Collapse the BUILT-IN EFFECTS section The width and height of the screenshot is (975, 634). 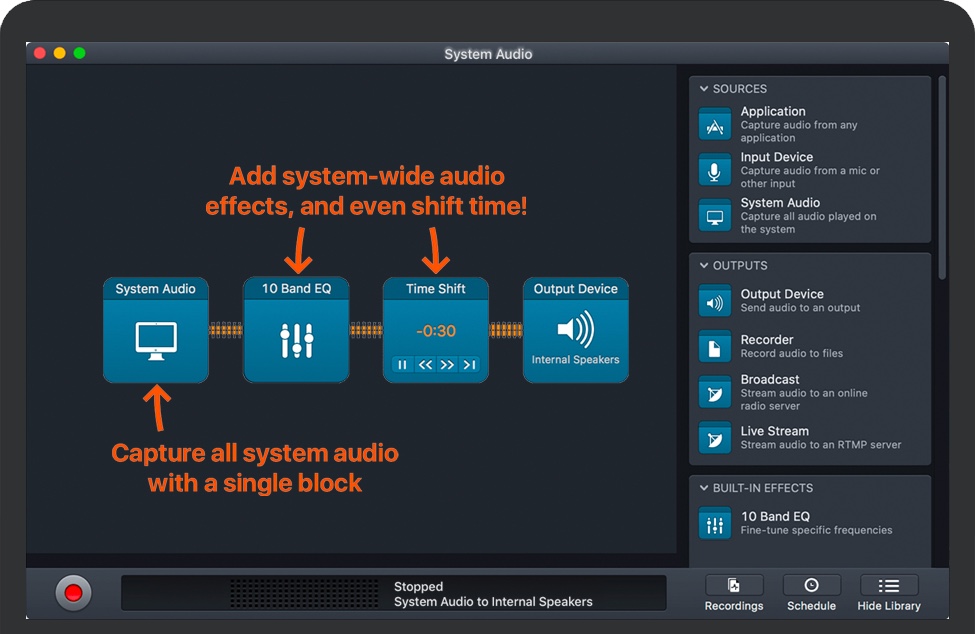[x=704, y=488]
